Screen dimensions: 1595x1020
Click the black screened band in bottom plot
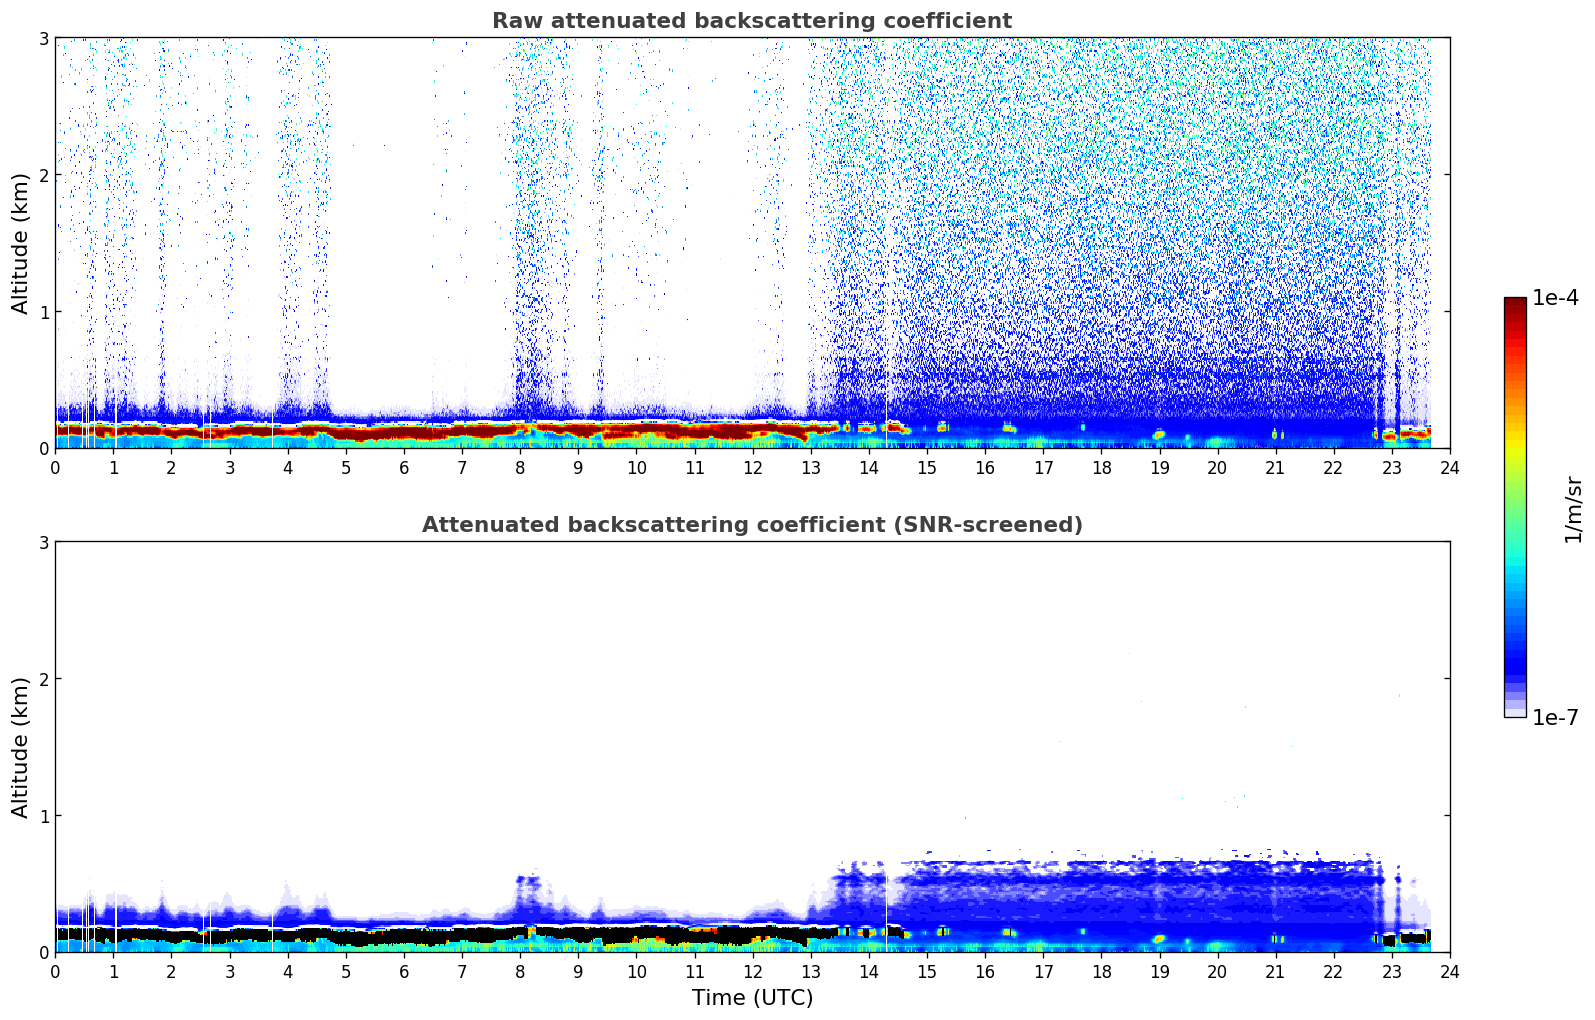pos(400,936)
